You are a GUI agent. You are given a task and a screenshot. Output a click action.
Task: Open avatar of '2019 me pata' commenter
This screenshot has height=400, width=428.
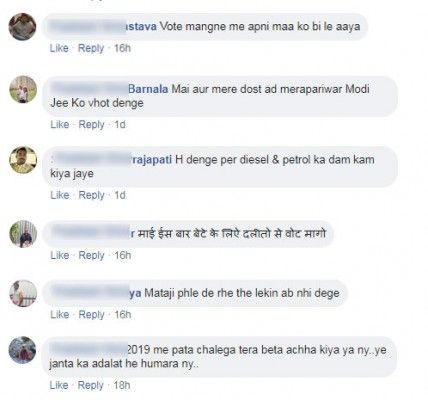click(22, 350)
